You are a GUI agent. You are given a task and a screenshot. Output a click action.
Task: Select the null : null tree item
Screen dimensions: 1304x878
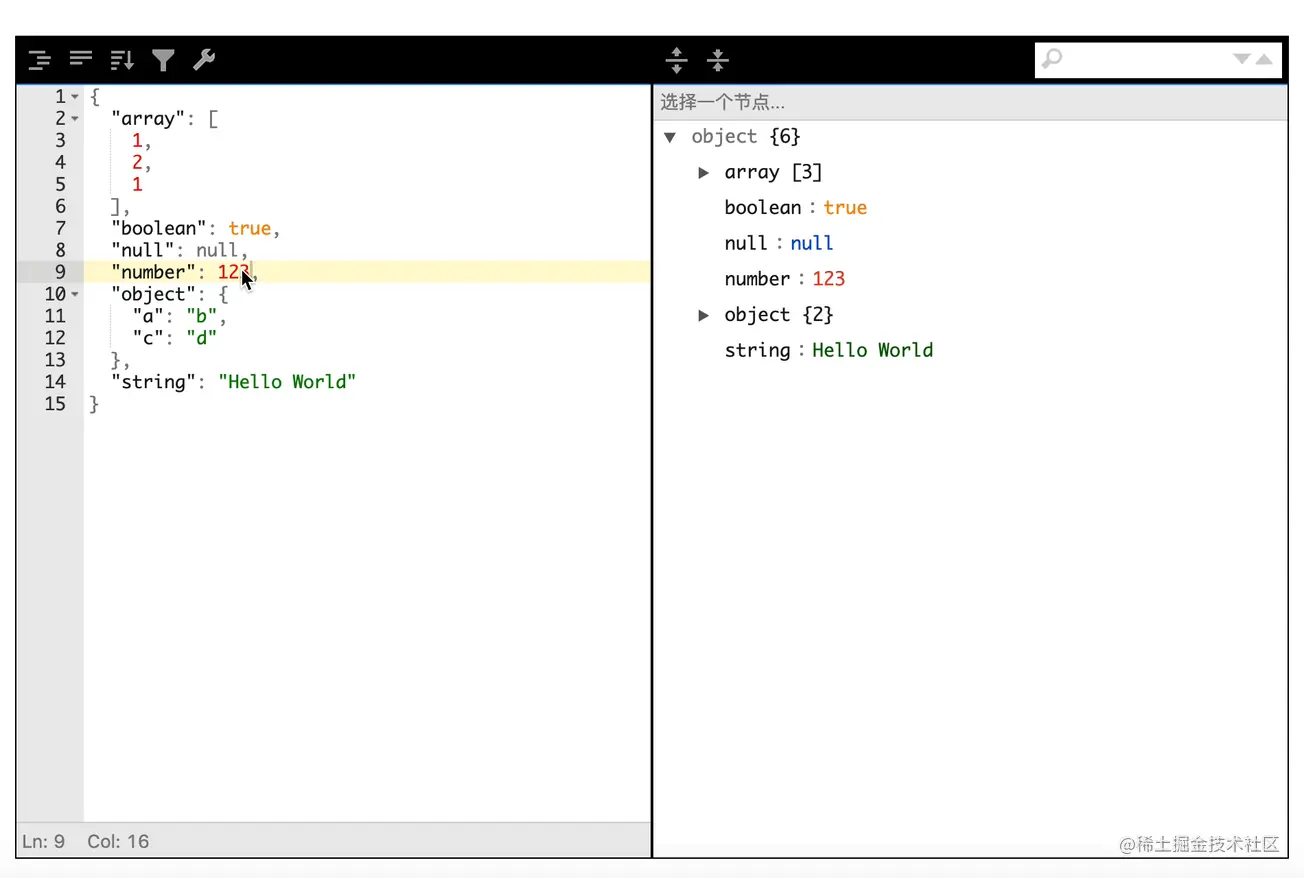click(778, 243)
